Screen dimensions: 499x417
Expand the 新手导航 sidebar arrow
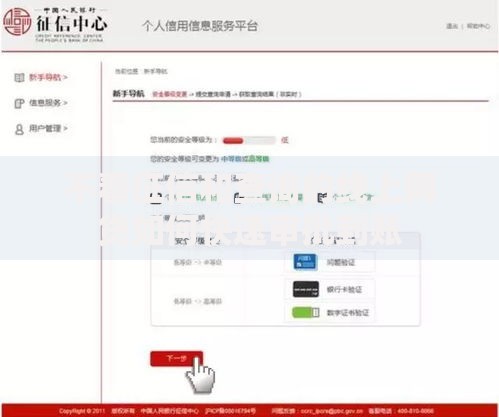coord(65,77)
